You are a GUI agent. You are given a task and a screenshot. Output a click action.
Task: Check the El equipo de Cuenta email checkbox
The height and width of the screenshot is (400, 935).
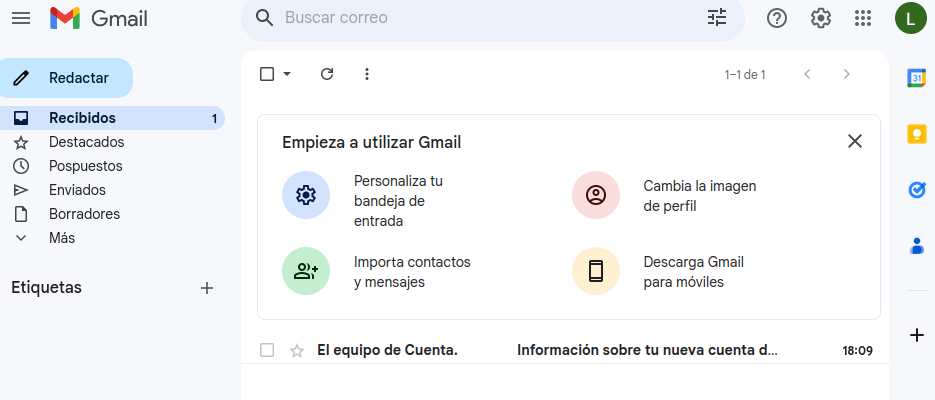[267, 350]
